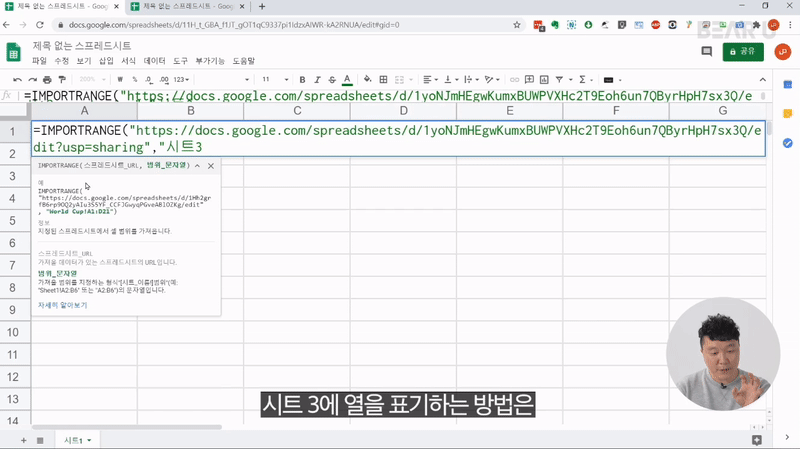Open text wrapping dropdown
Viewport: 800px width, 449px height.
(x=471, y=80)
